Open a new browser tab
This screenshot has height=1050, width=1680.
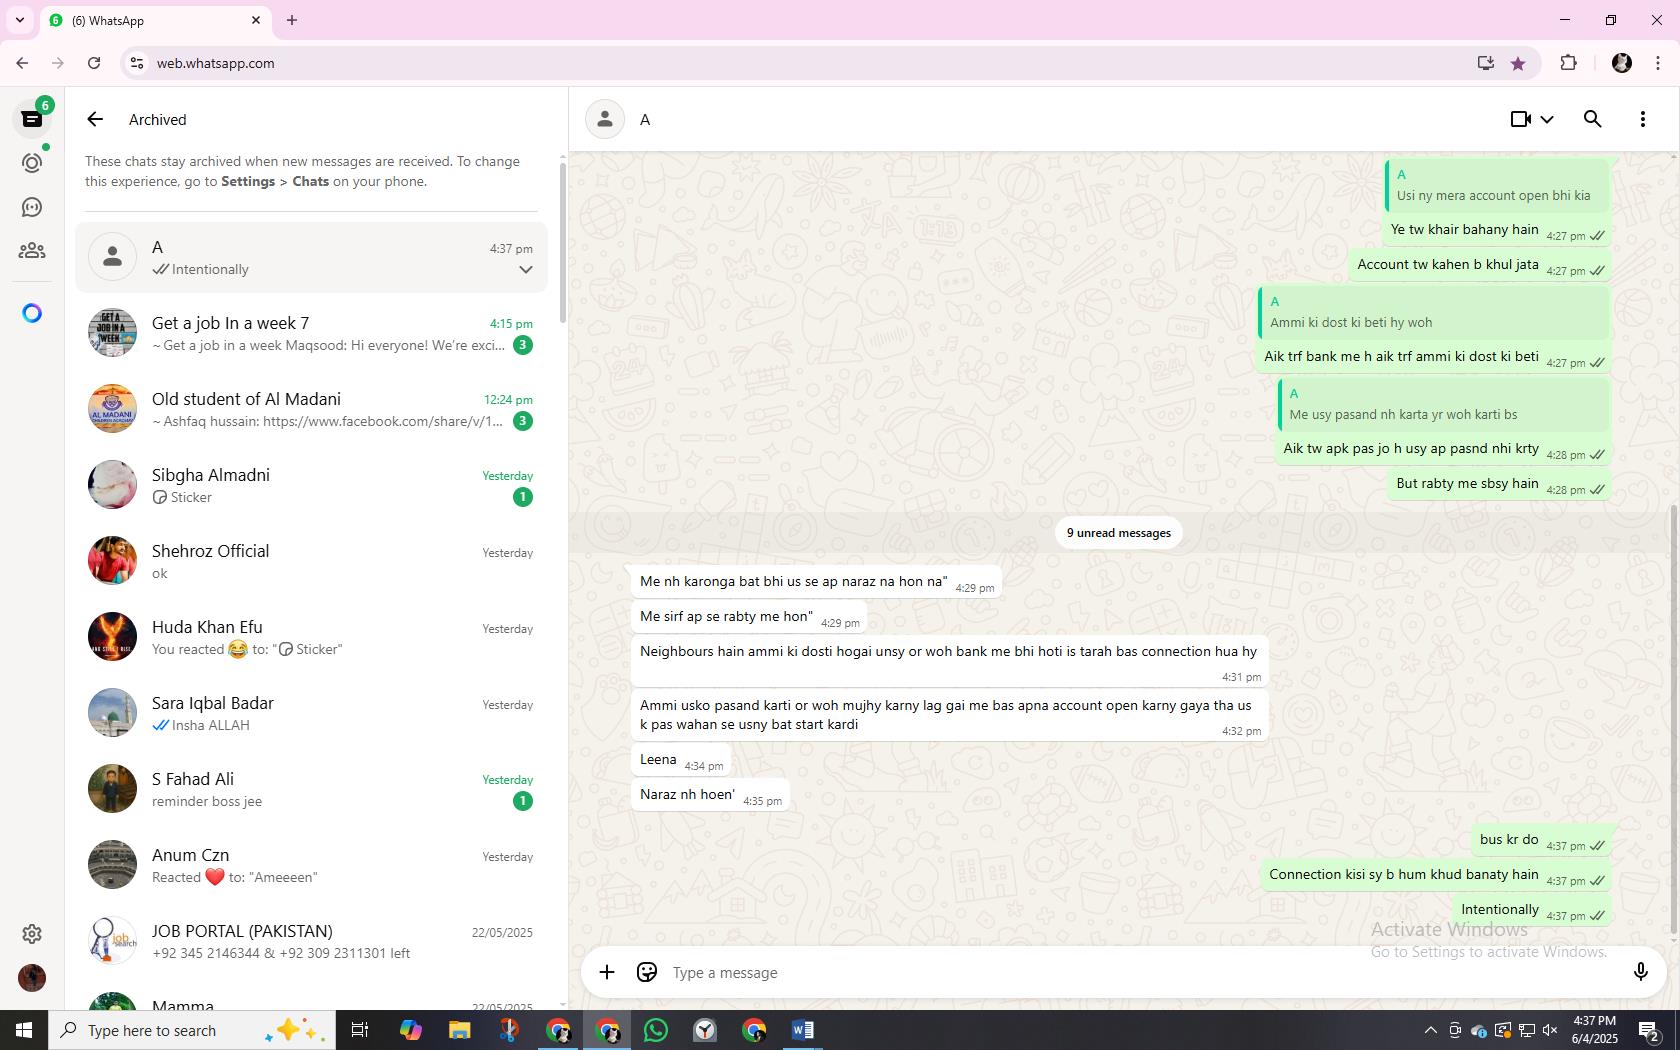coord(292,20)
